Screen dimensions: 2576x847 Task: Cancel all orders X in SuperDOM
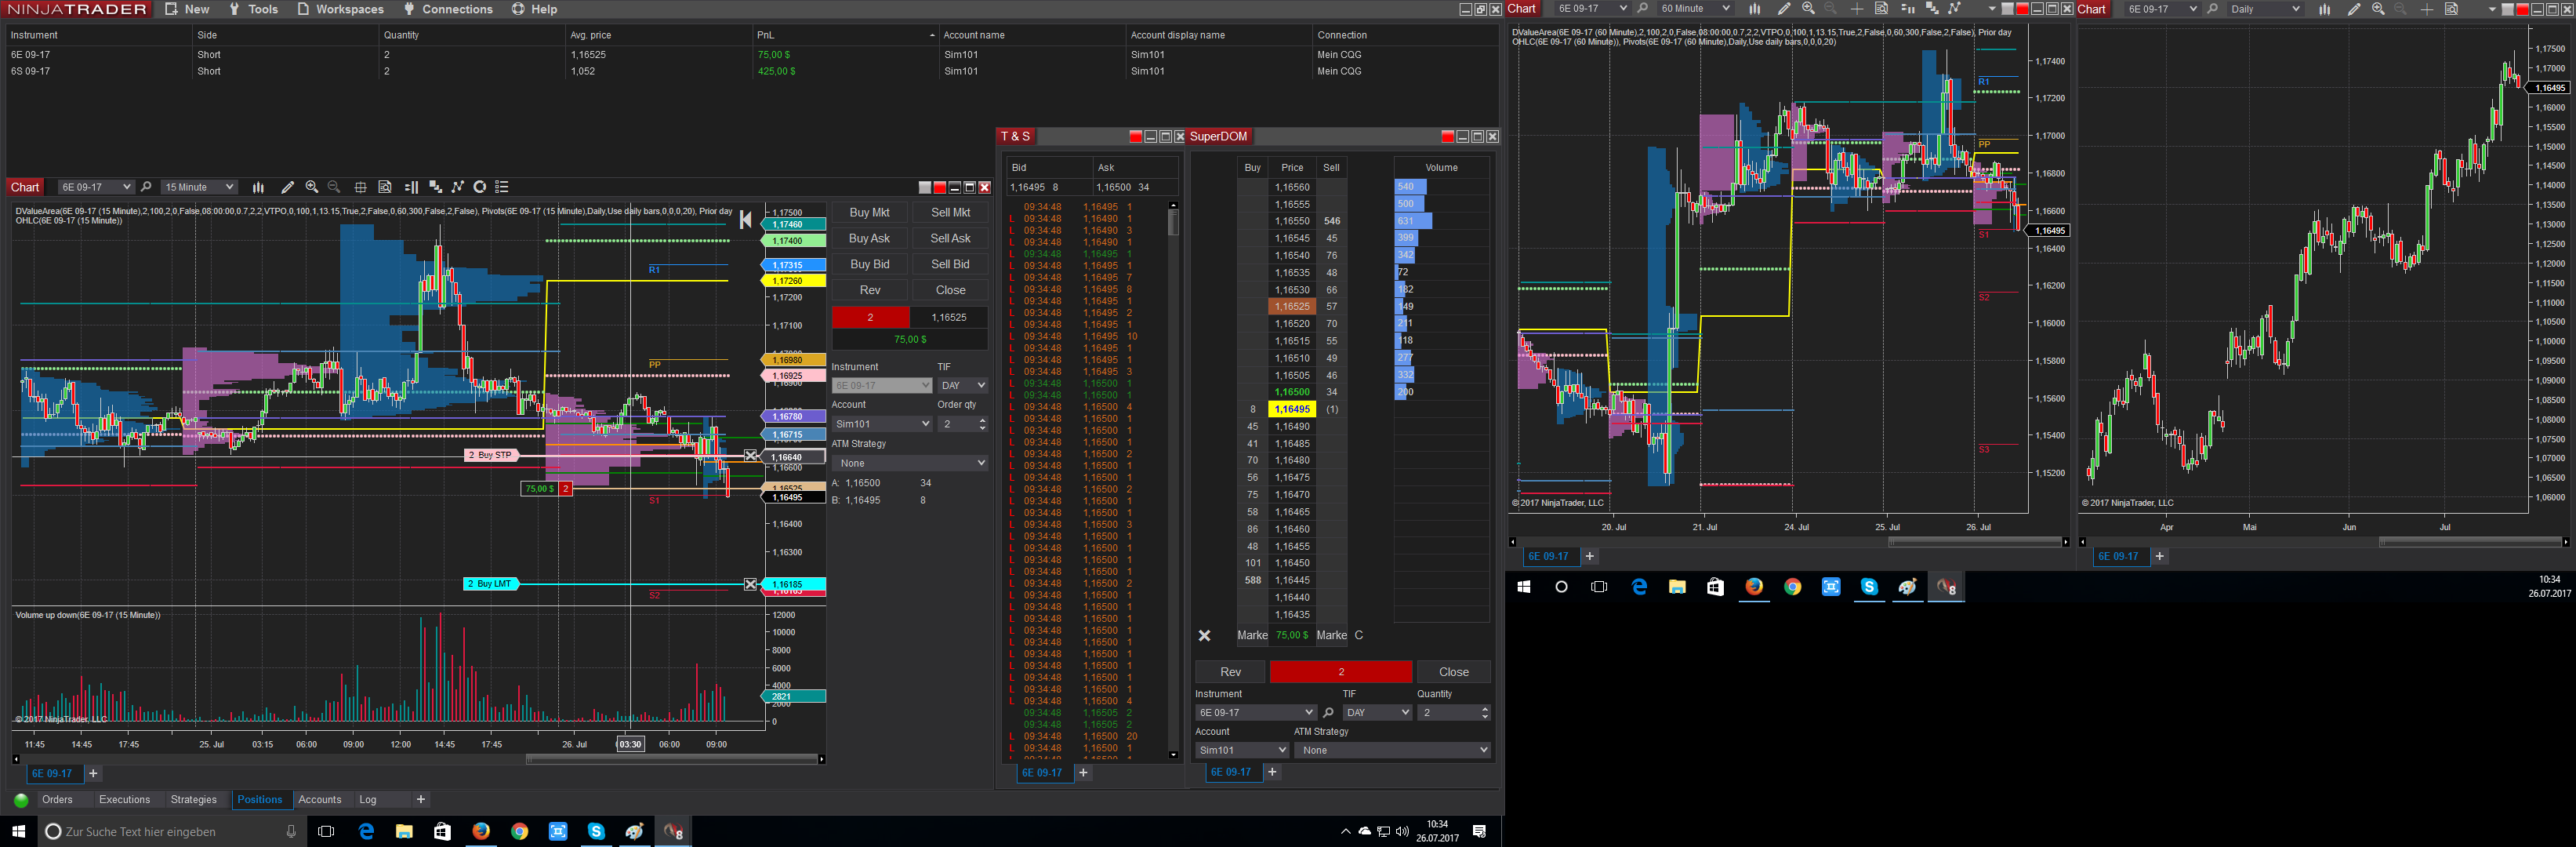click(1204, 636)
